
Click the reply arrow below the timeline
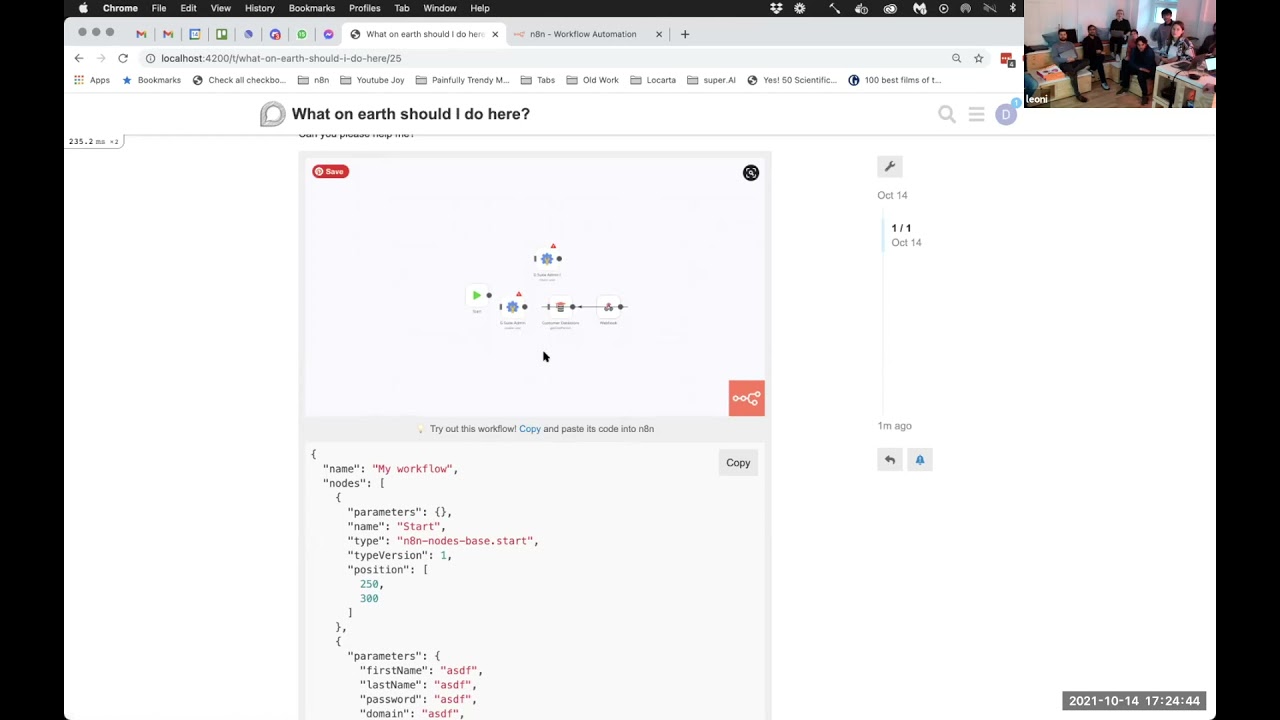coord(889,459)
